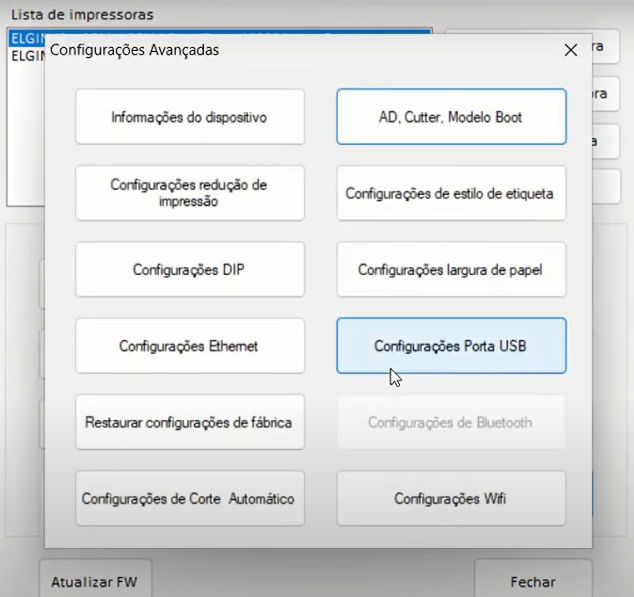Image resolution: width=634 pixels, height=597 pixels.
Task: Open Configurações largura de papel
Action: (x=451, y=269)
